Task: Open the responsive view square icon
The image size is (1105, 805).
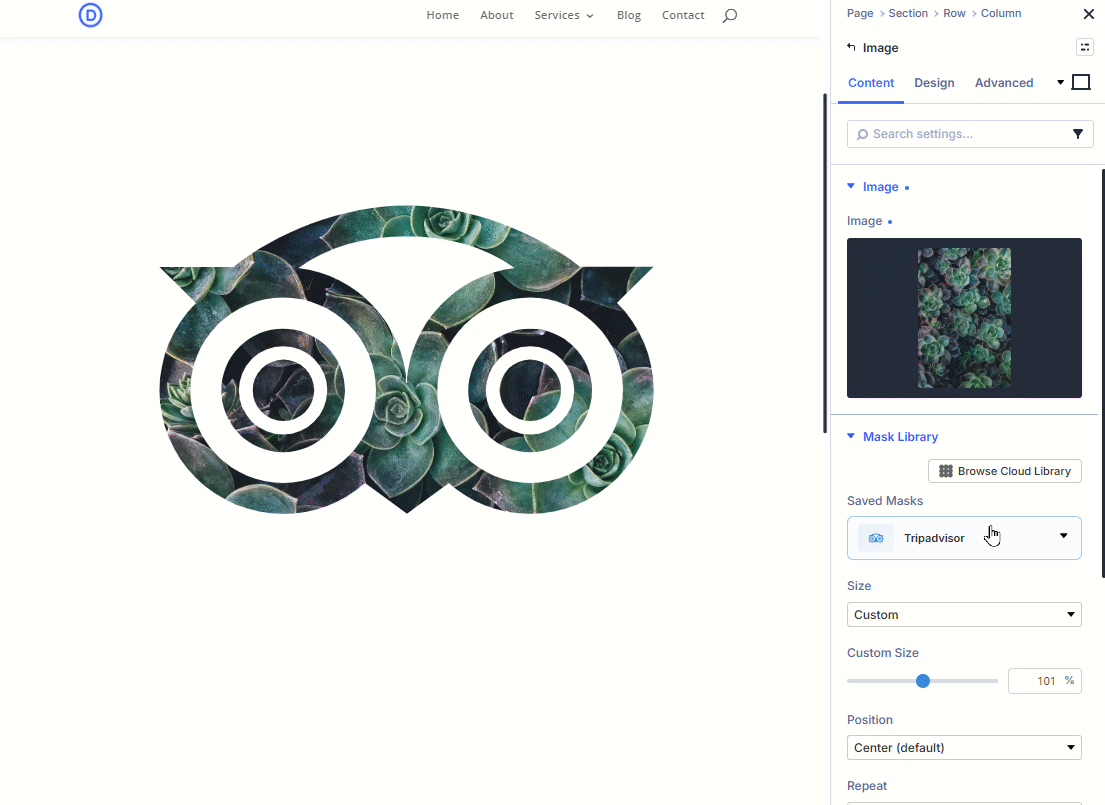Action: pyautogui.click(x=1081, y=82)
